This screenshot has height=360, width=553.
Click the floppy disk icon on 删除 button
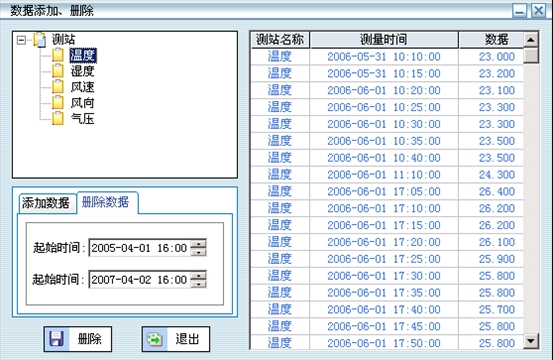pyautogui.click(x=57, y=339)
